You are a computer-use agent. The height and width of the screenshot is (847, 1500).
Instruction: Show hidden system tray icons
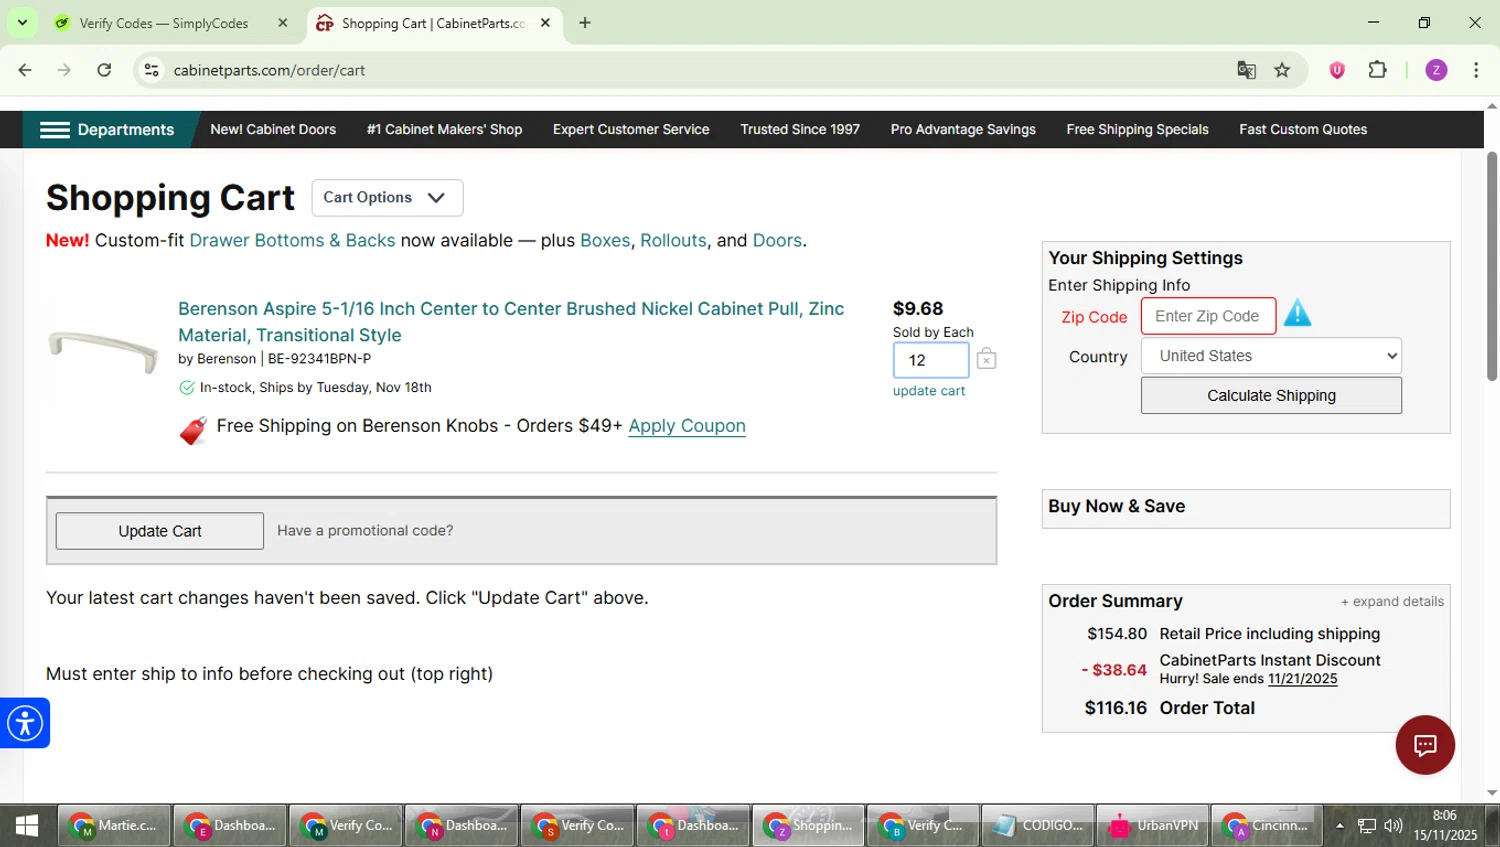point(1340,826)
